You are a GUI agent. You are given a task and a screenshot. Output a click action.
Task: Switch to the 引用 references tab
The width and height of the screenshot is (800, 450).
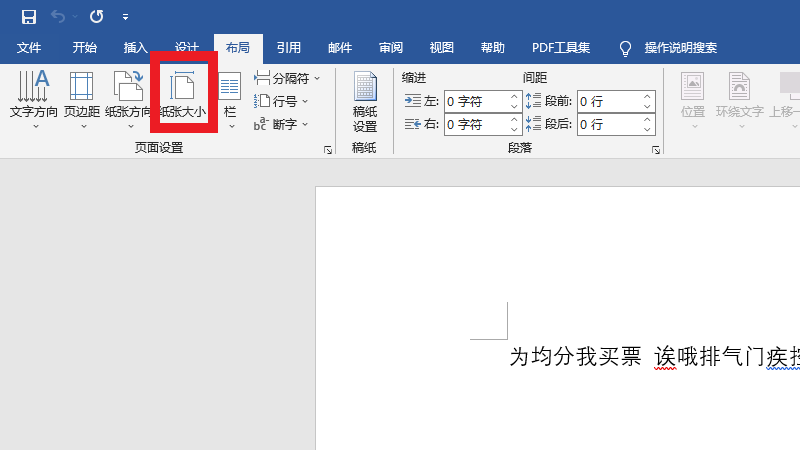point(289,47)
